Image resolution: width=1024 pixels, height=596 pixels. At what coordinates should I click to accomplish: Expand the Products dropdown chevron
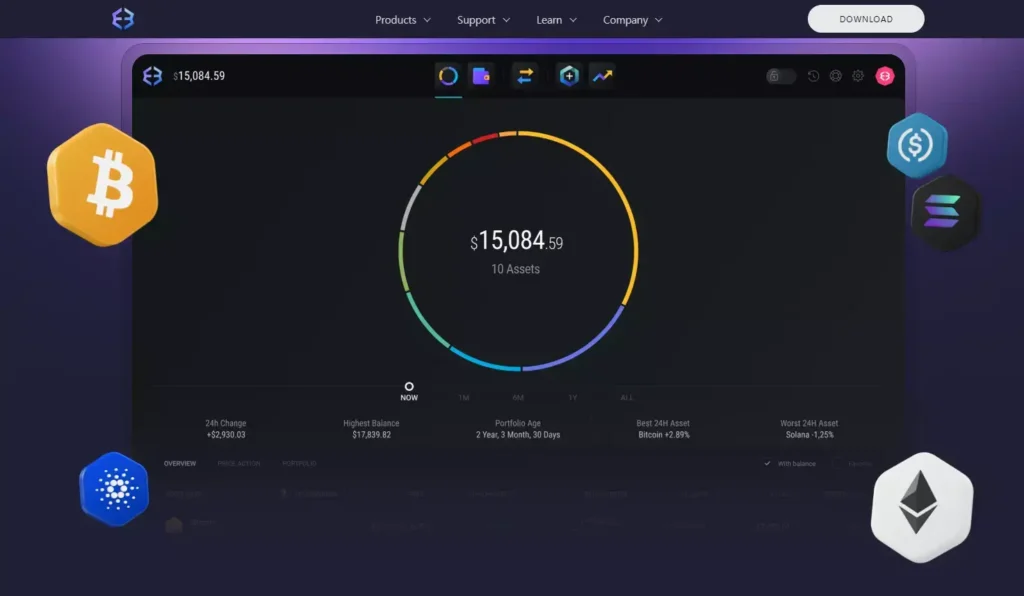pos(427,20)
